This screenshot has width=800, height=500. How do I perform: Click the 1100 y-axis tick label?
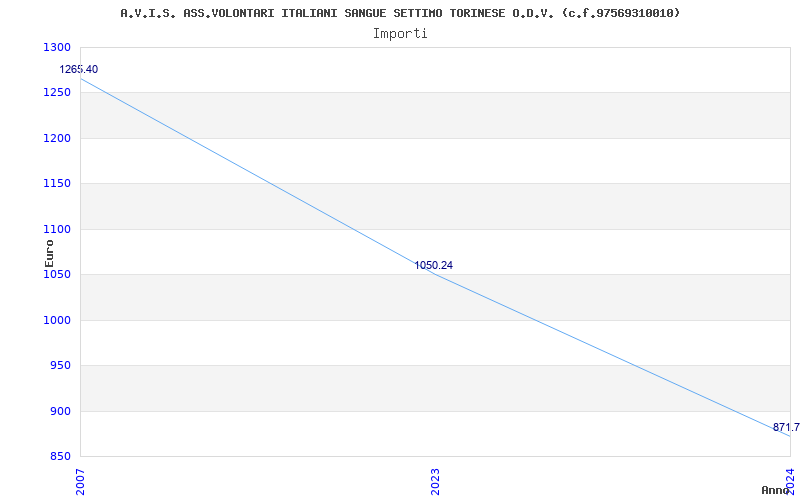click(x=57, y=230)
